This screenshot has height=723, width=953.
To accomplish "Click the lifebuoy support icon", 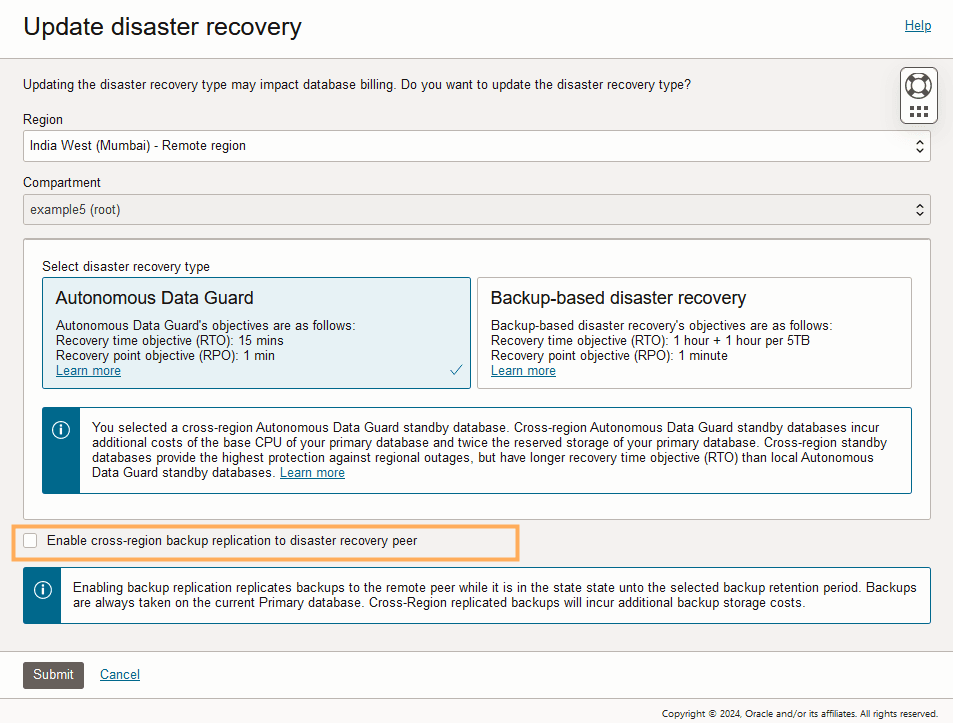I will [918, 86].
